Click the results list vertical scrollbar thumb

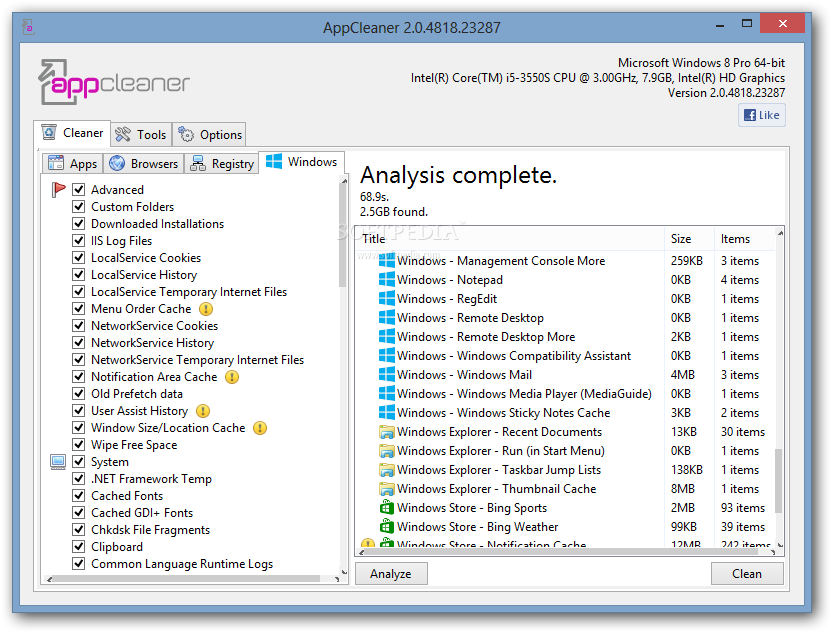click(x=779, y=480)
